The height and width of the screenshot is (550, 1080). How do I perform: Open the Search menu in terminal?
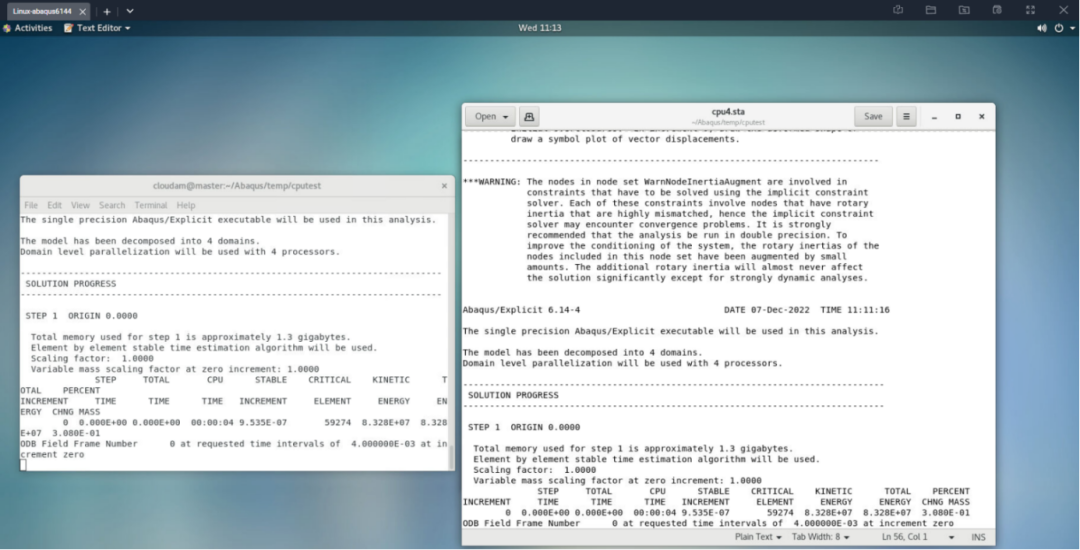(112, 205)
